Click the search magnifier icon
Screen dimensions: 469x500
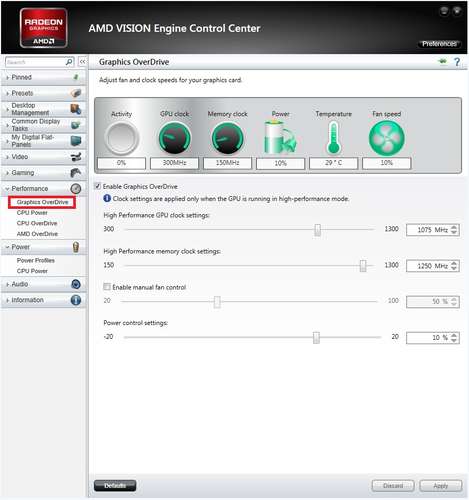pos(69,62)
